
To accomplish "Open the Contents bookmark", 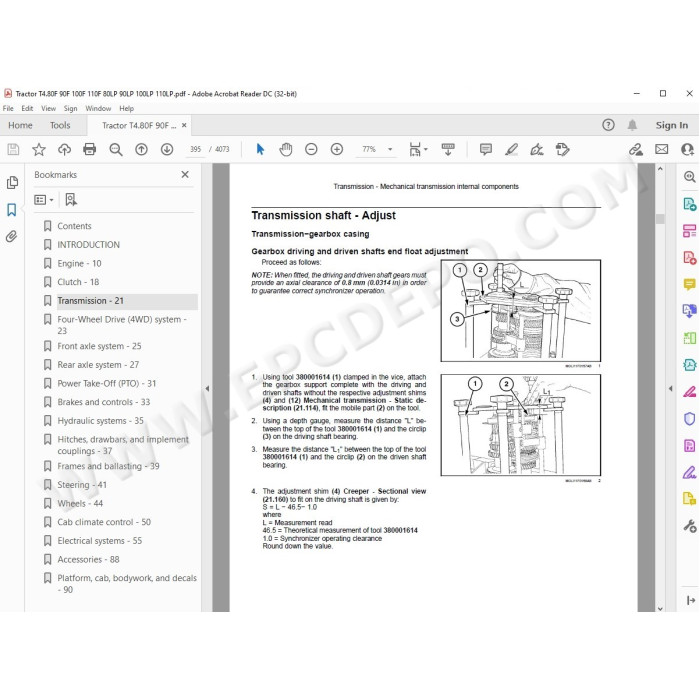I will (x=74, y=226).
